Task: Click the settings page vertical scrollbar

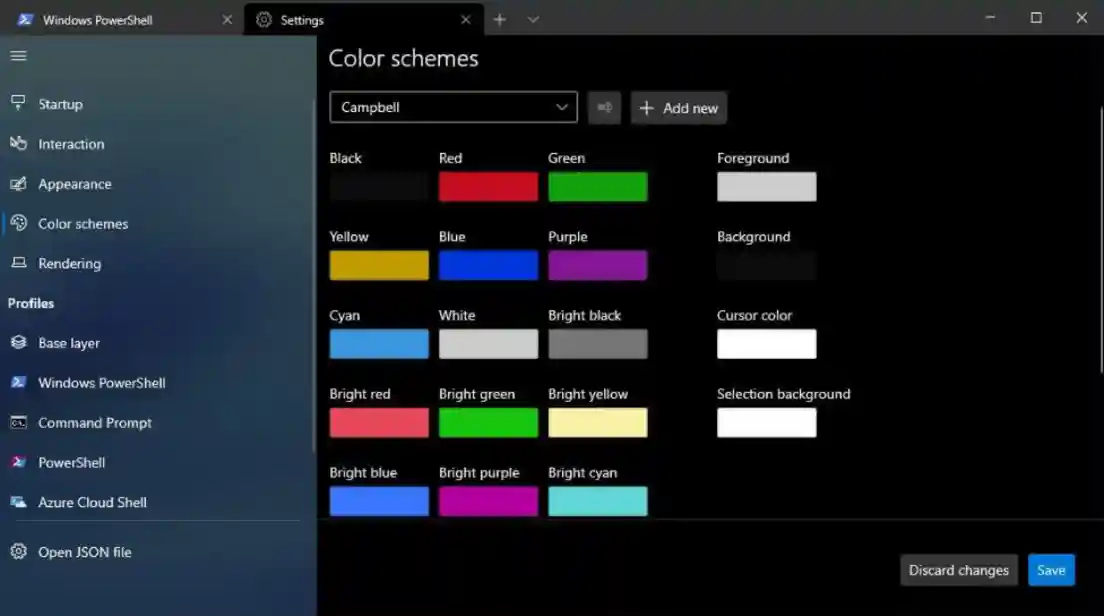Action: pyautogui.click(x=1101, y=239)
